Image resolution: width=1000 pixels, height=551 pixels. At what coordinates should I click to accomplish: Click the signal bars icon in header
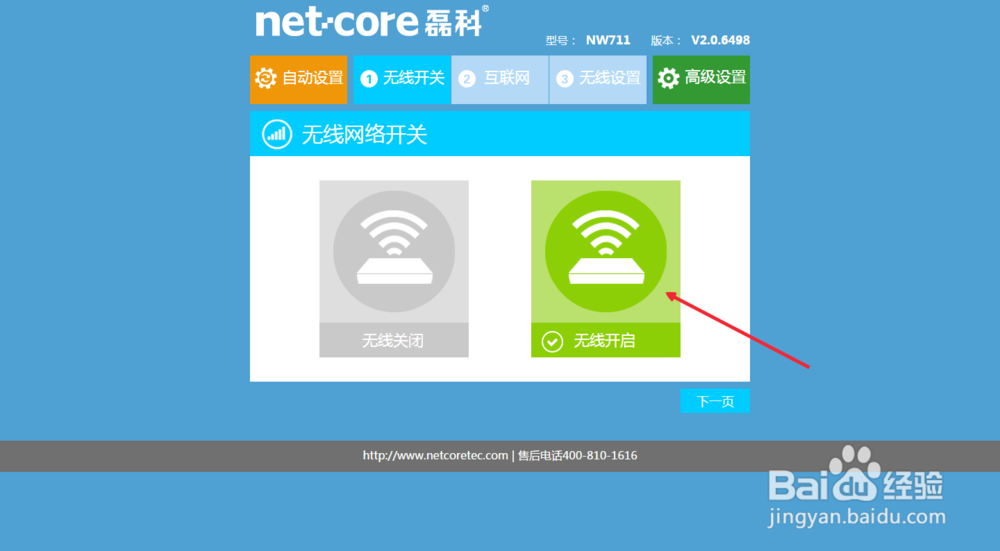(277, 135)
